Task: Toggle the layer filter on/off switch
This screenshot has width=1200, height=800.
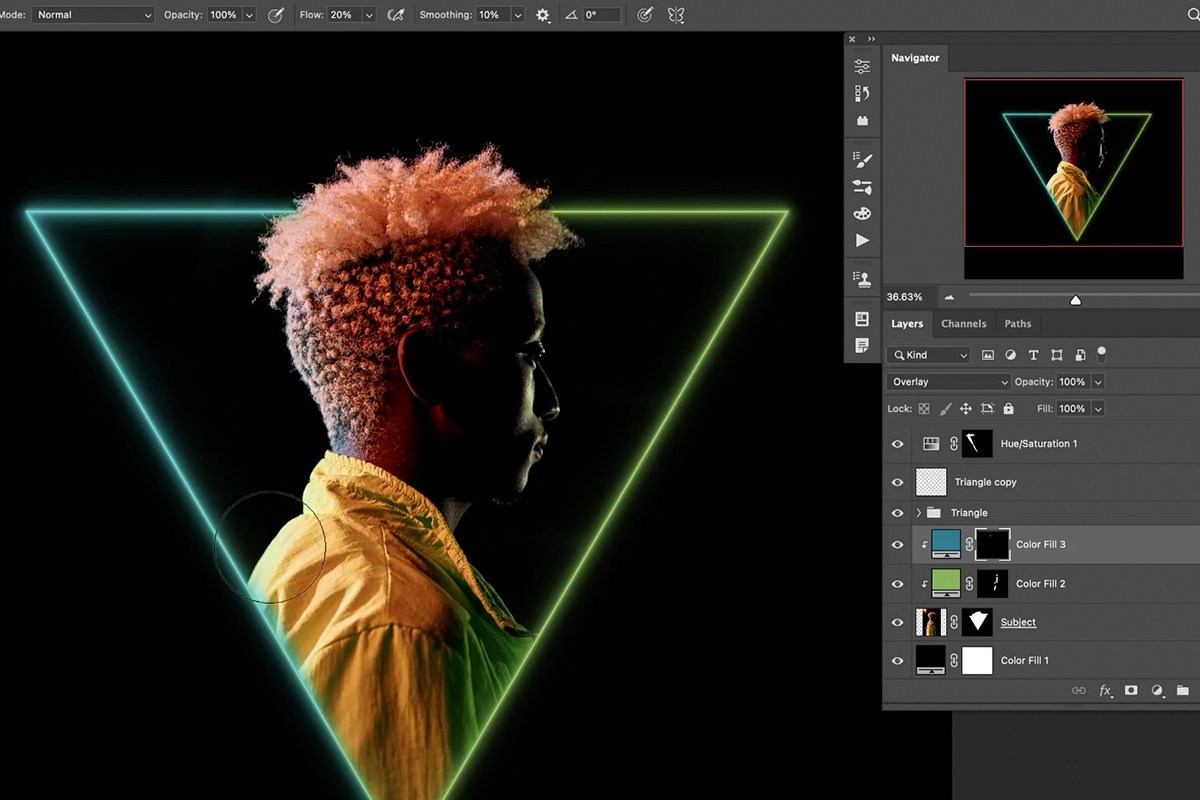Action: (1102, 353)
